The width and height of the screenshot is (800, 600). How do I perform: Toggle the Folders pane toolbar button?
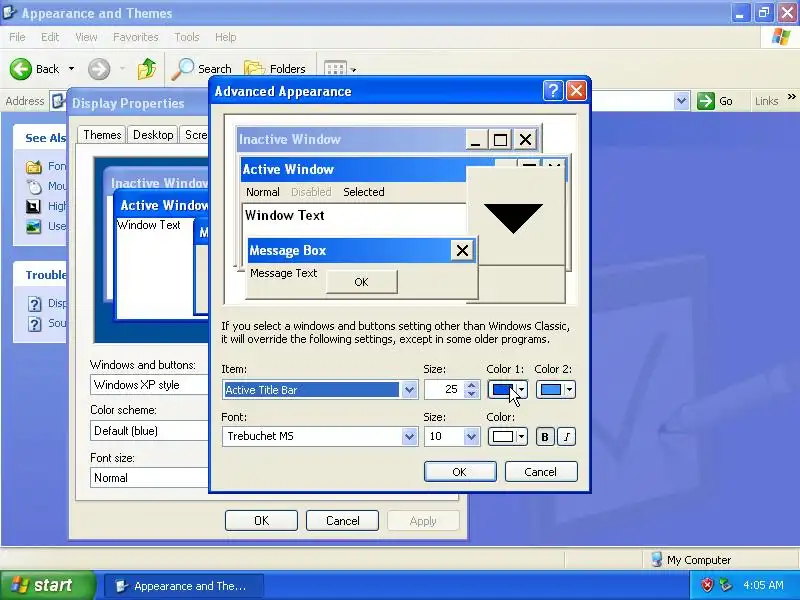pyautogui.click(x=276, y=69)
